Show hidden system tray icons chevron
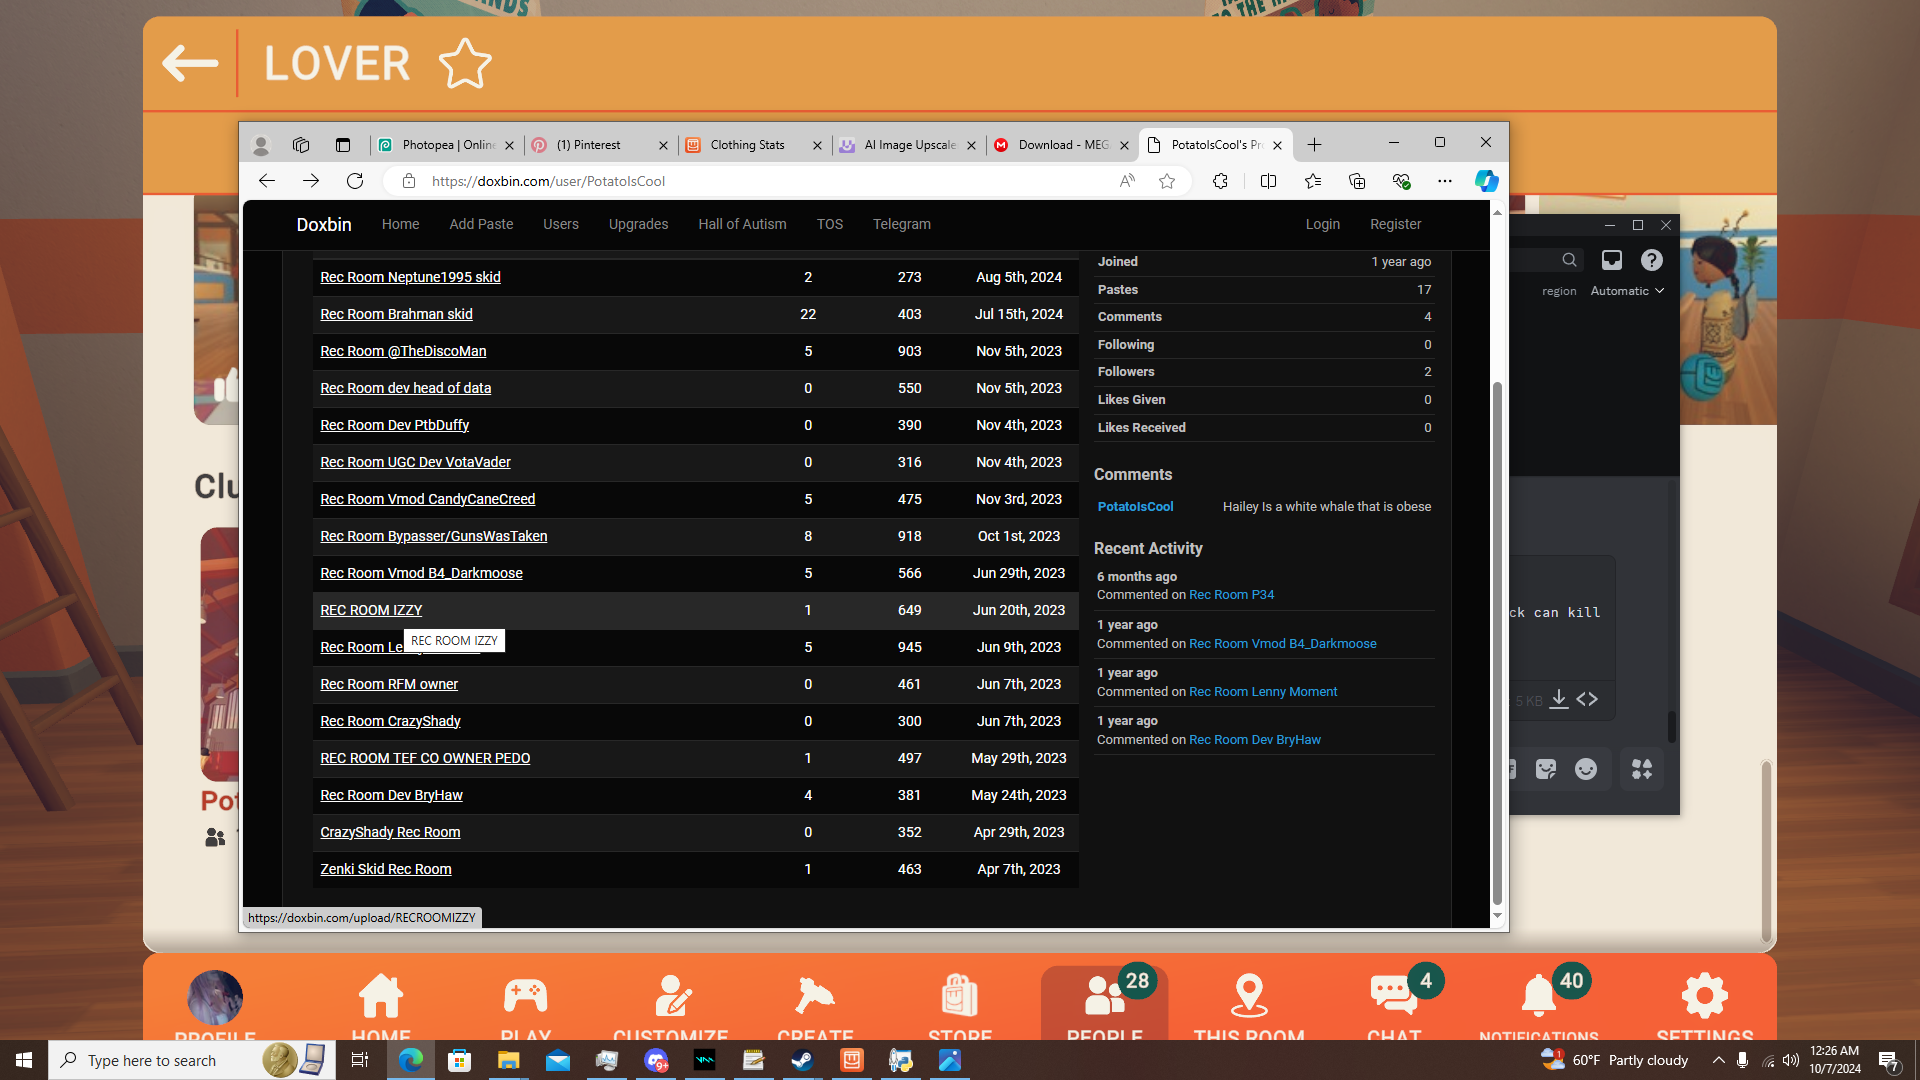Viewport: 1920px width, 1080px height. click(1718, 1060)
